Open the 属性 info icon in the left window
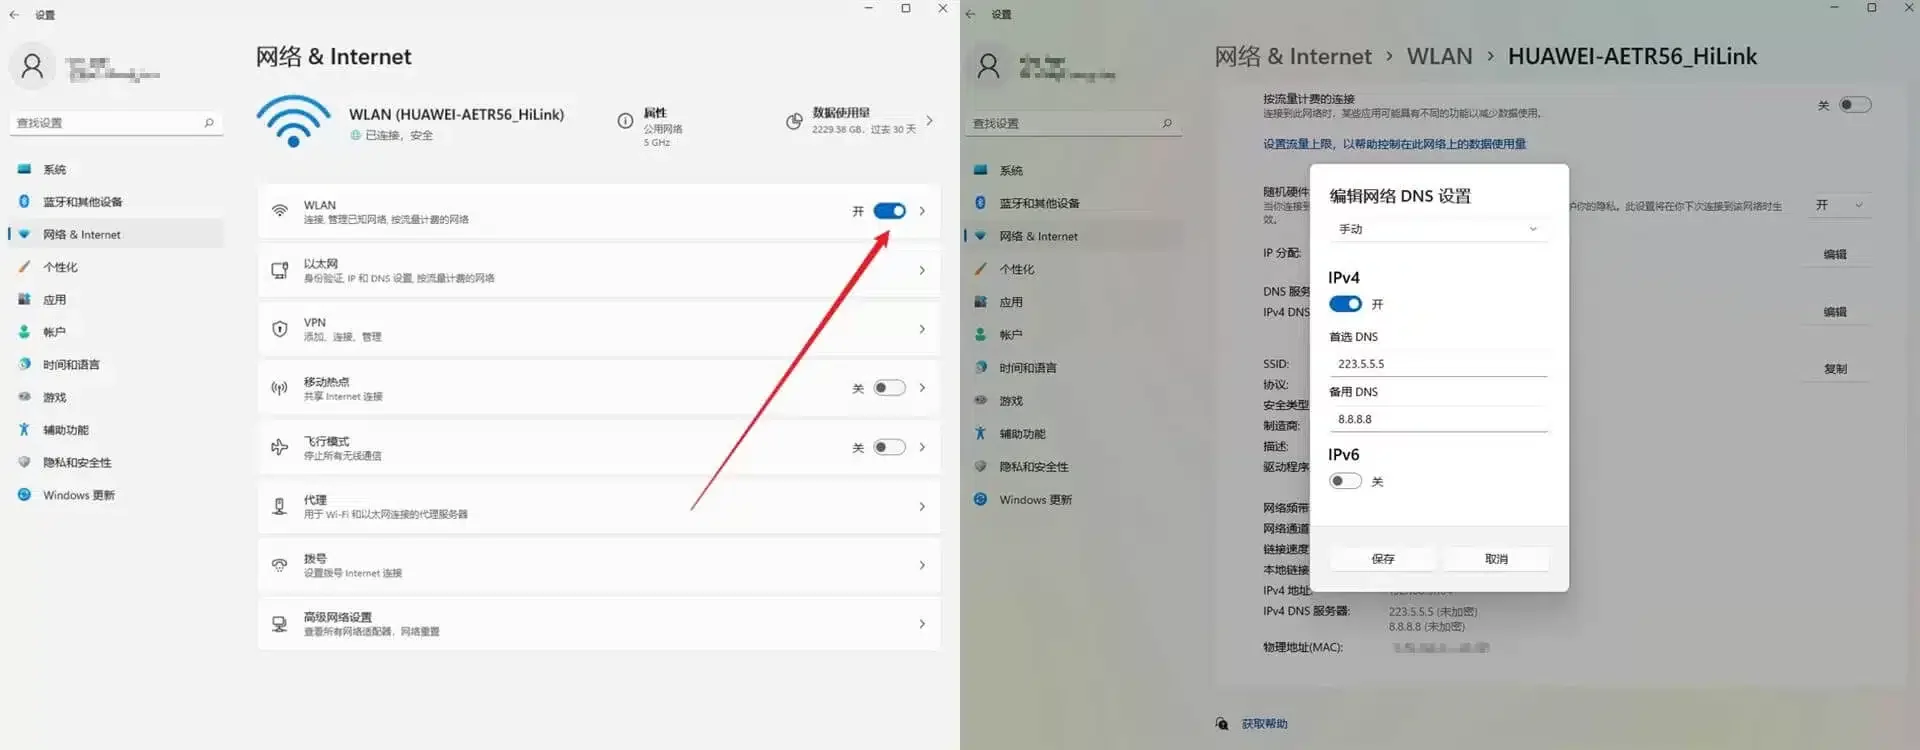The width and height of the screenshot is (1920, 750). pos(625,121)
